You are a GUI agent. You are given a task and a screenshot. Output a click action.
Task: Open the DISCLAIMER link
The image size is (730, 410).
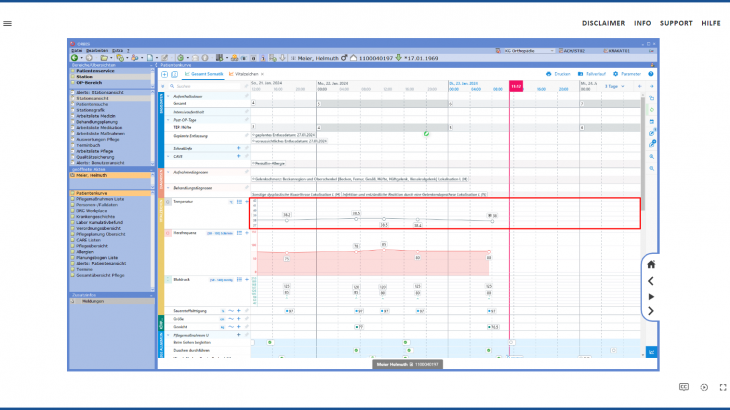[603, 22]
